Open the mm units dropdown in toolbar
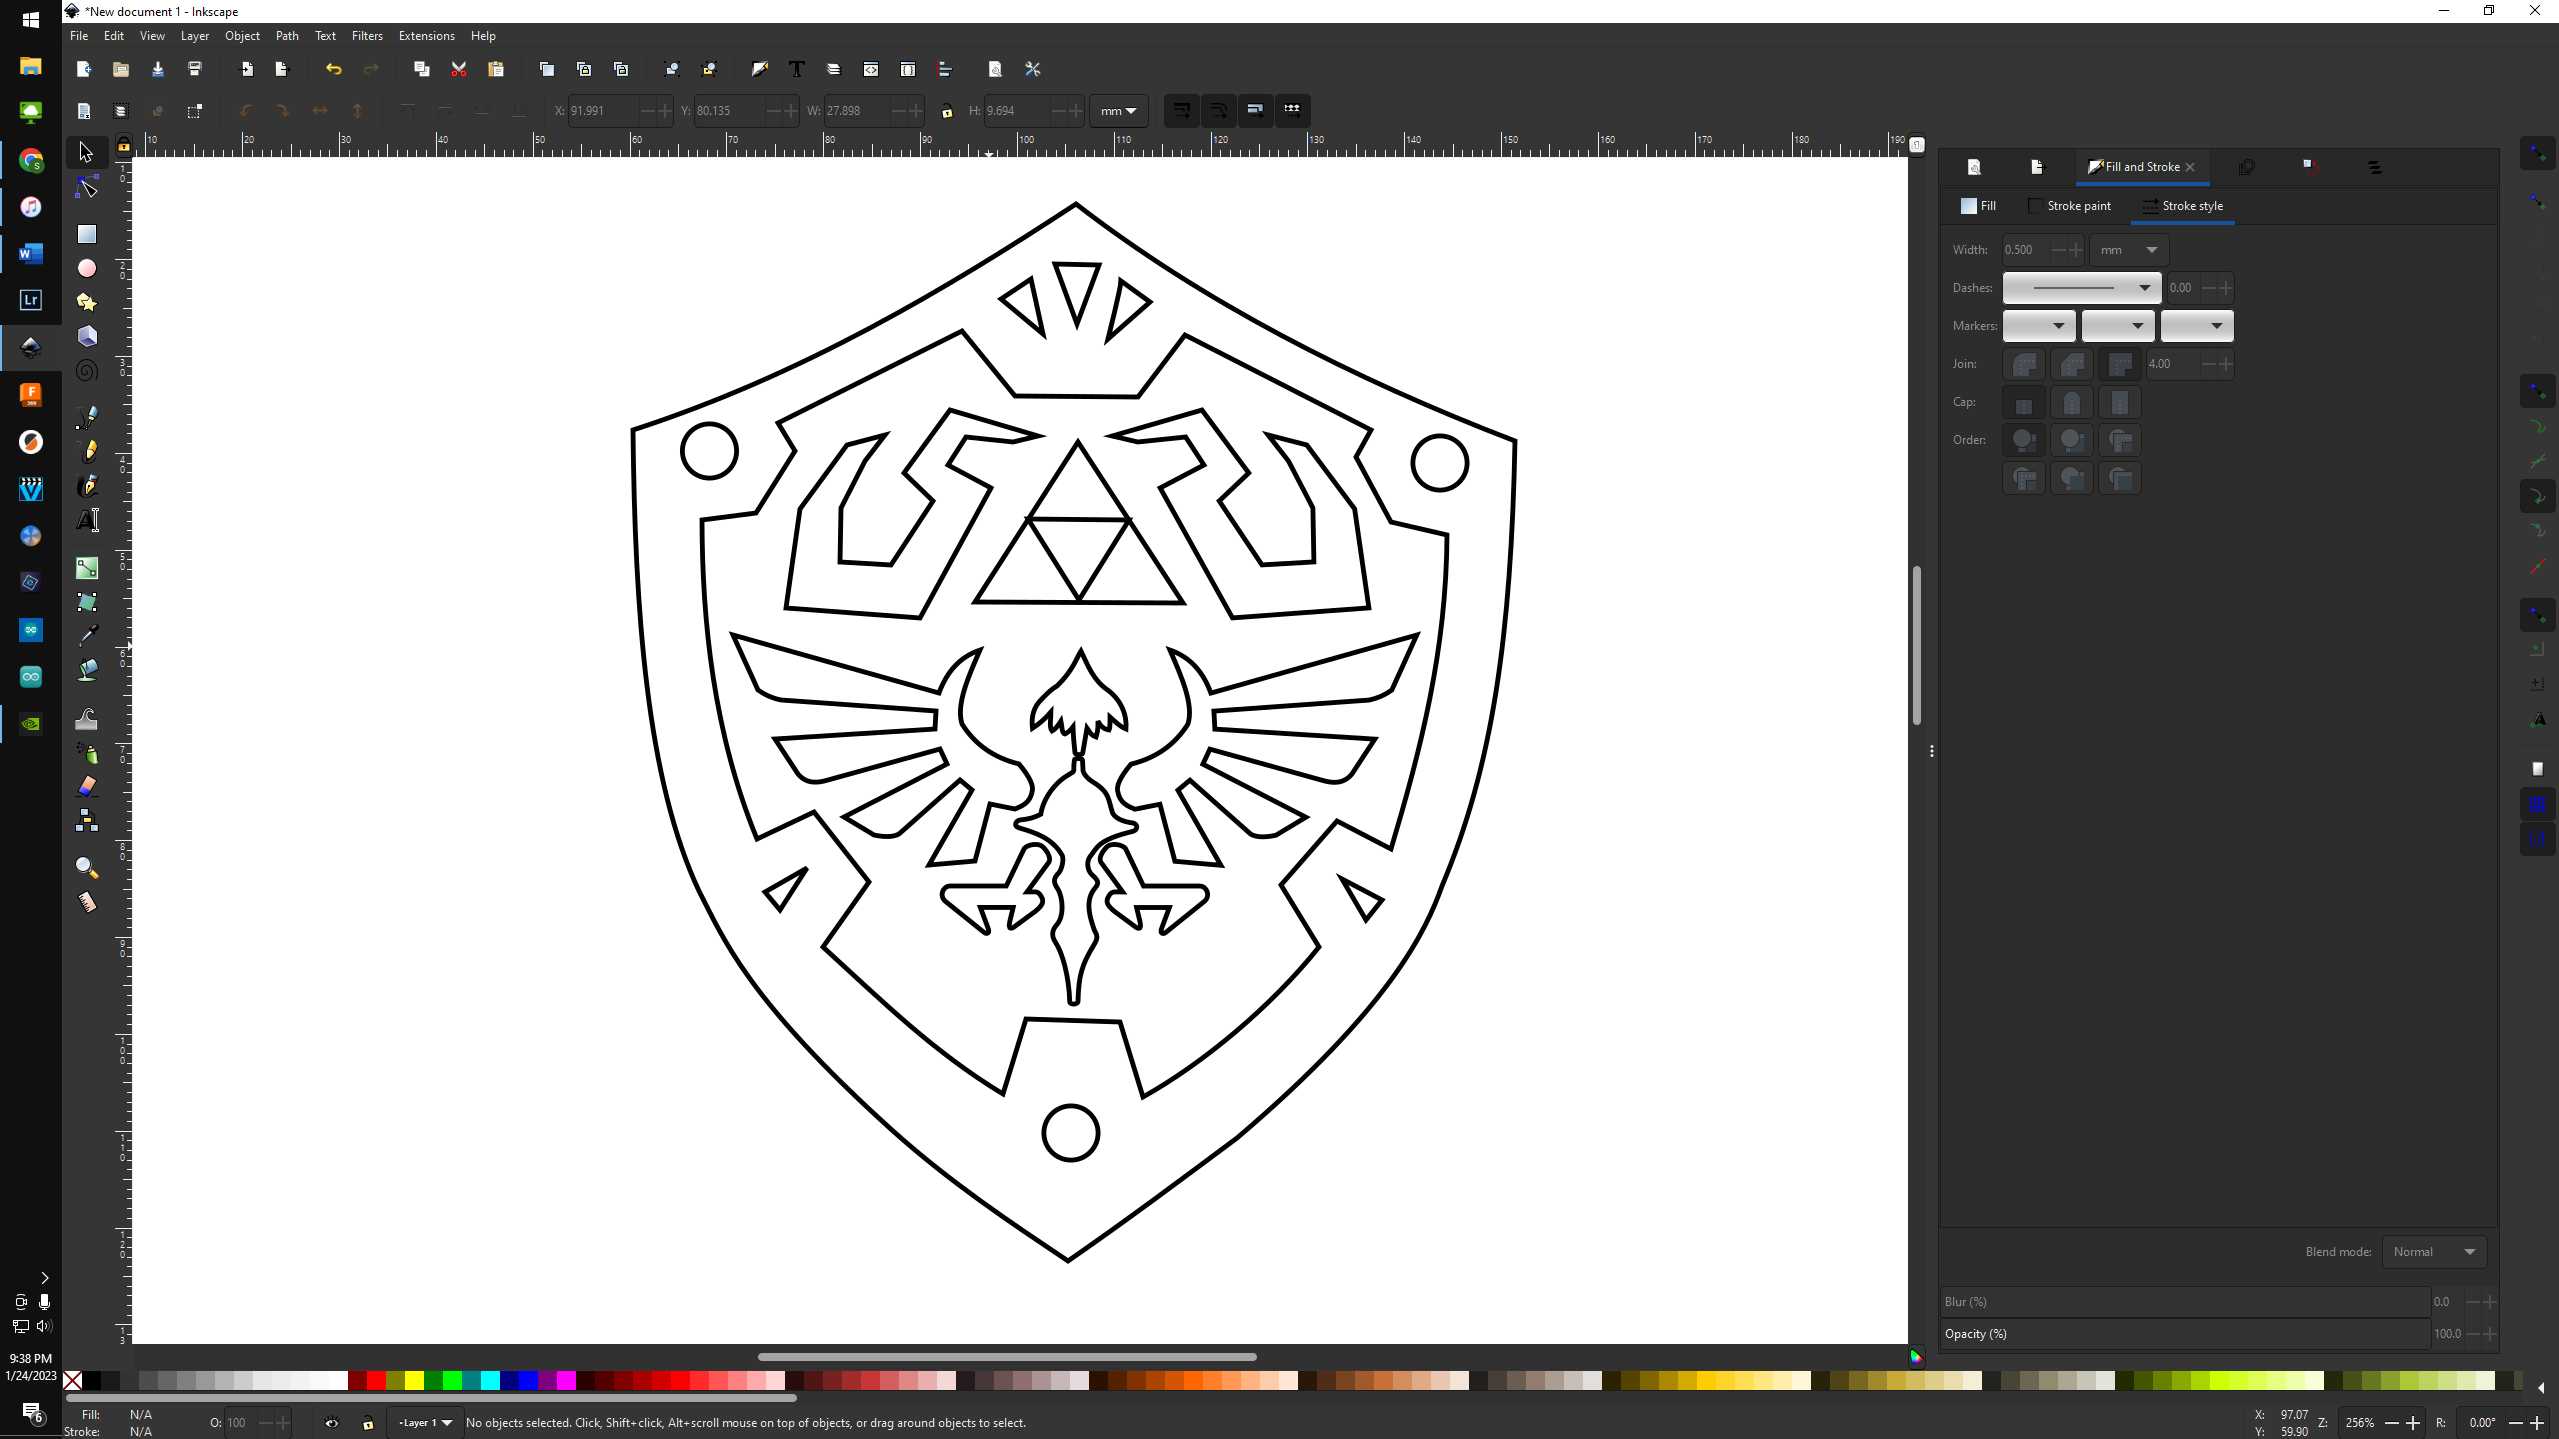The height and width of the screenshot is (1439, 2559). click(1118, 111)
